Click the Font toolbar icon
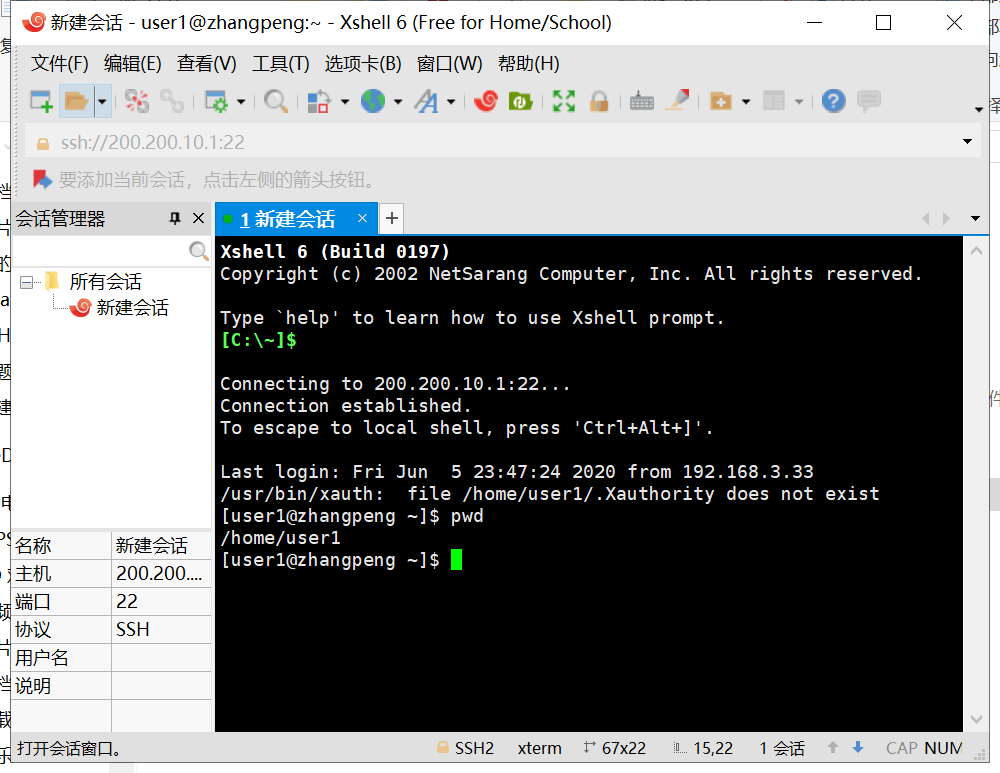Screen dimensions: 1000x773 coord(426,101)
